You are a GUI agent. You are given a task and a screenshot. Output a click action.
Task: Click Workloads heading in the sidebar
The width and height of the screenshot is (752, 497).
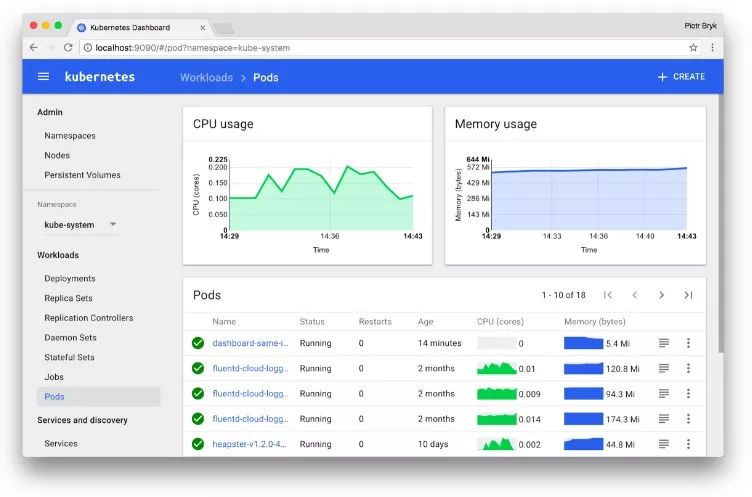click(58, 255)
